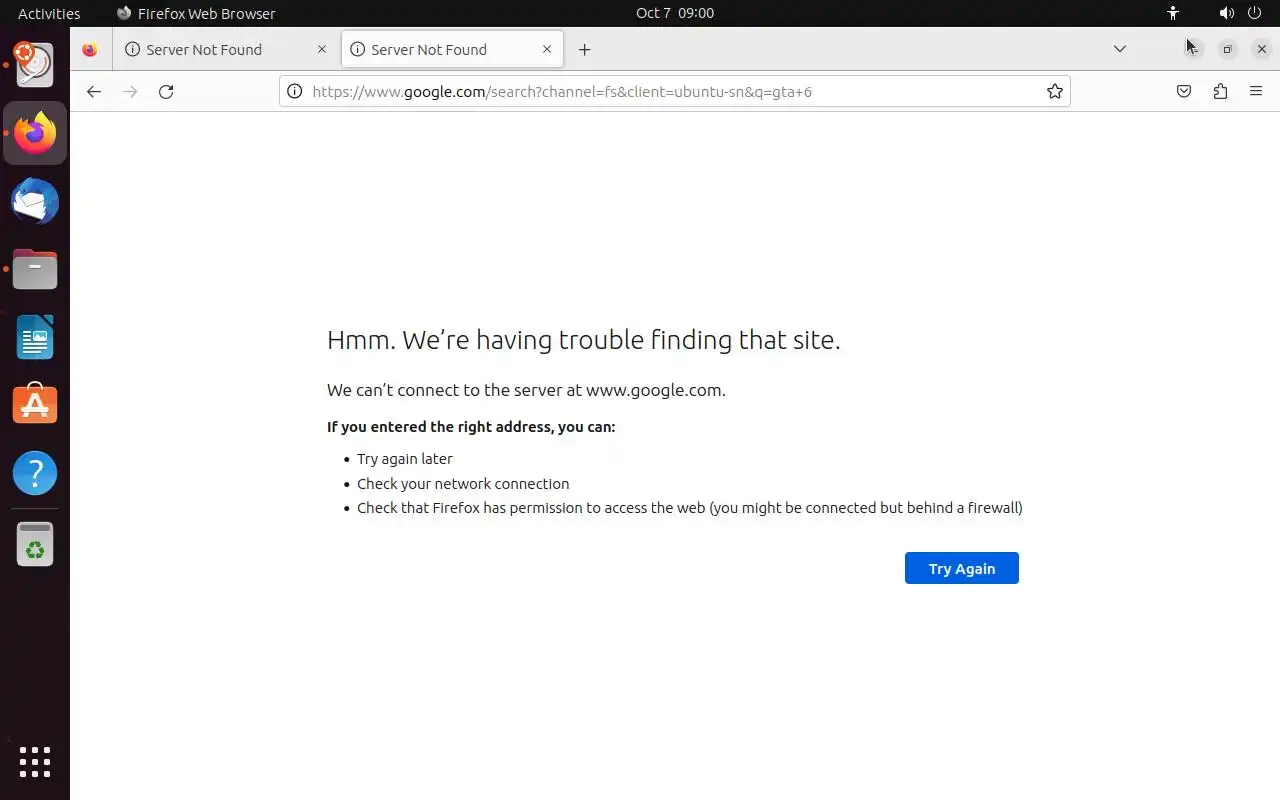Go back to the previous page
Viewport: 1280px width, 800px height.
(94, 91)
